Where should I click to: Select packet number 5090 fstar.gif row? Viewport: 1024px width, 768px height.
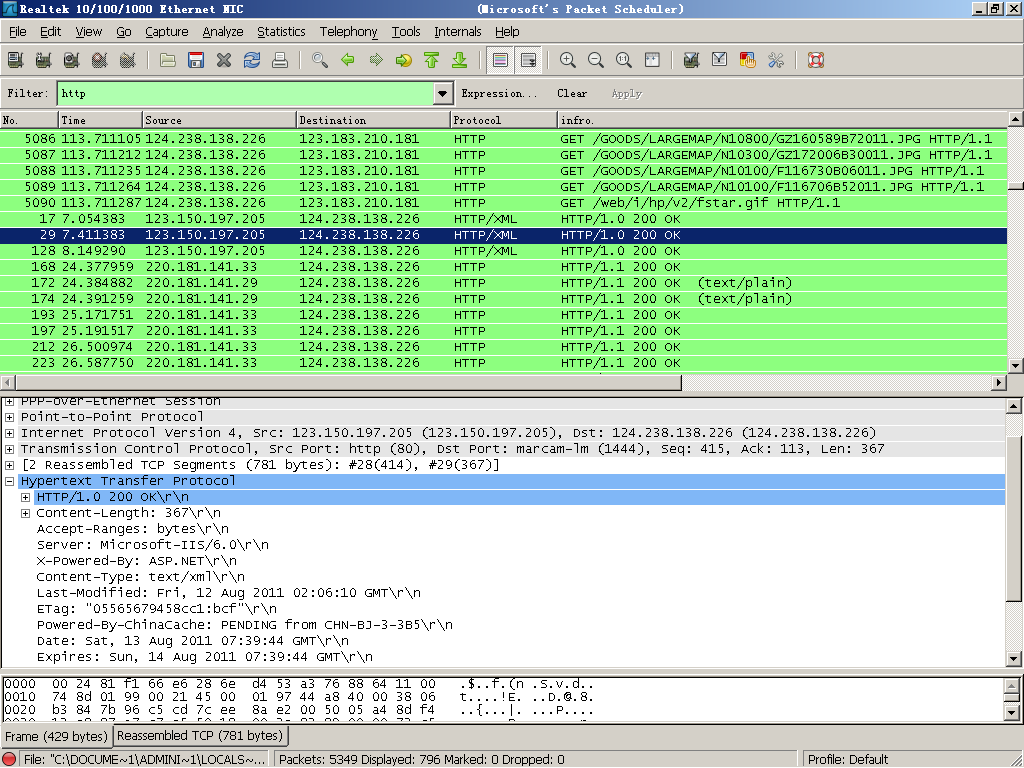click(x=504, y=202)
